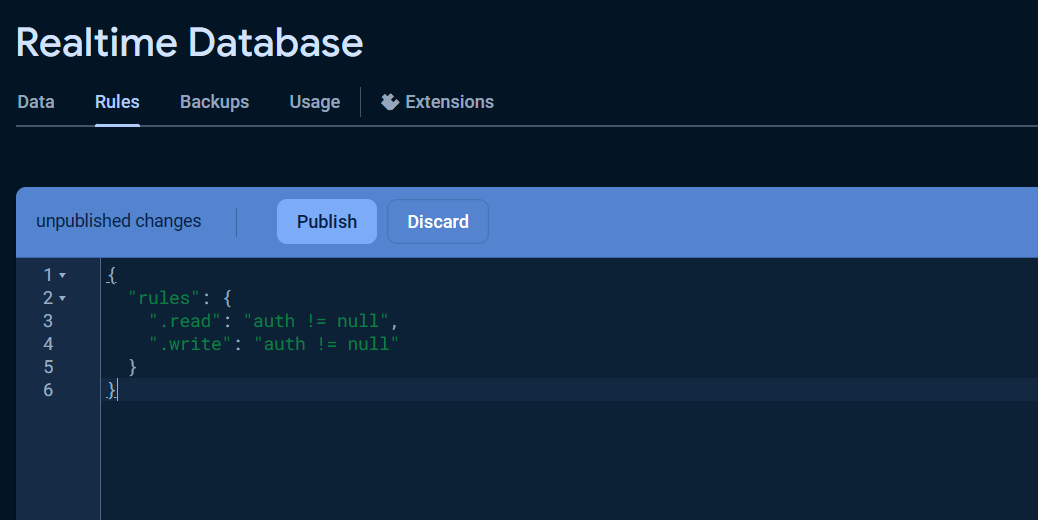The height and width of the screenshot is (520, 1038).
Task: Open the Backups tab
Action: (x=214, y=102)
